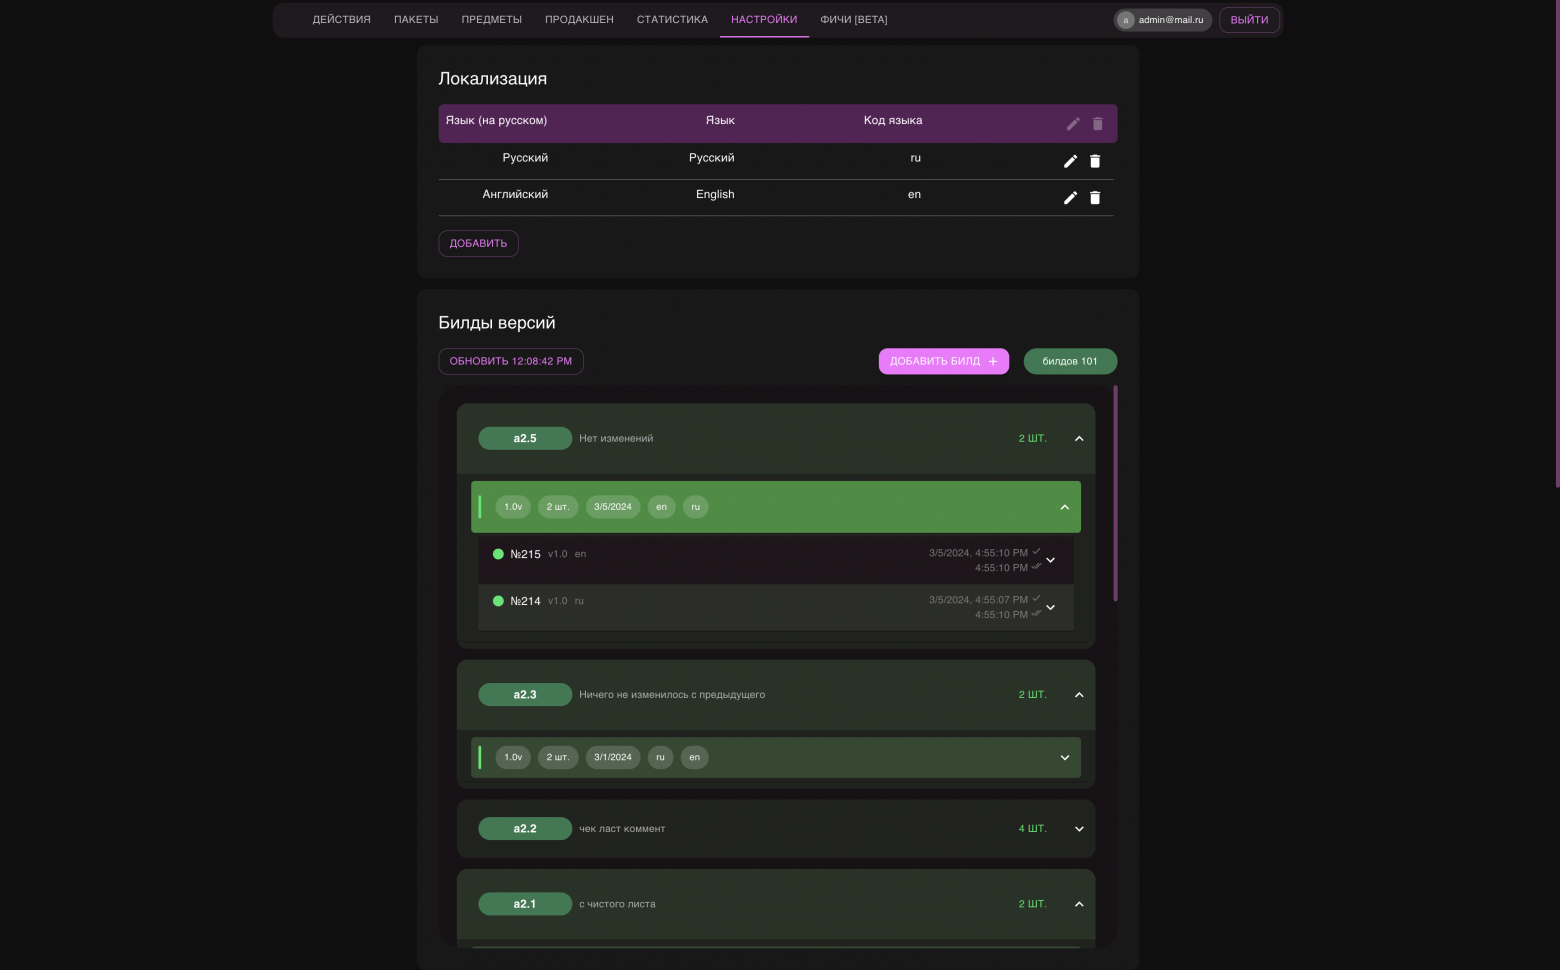This screenshot has height=970, width=1560.
Task: Click the "English" cell in the table
Action: 715,195
